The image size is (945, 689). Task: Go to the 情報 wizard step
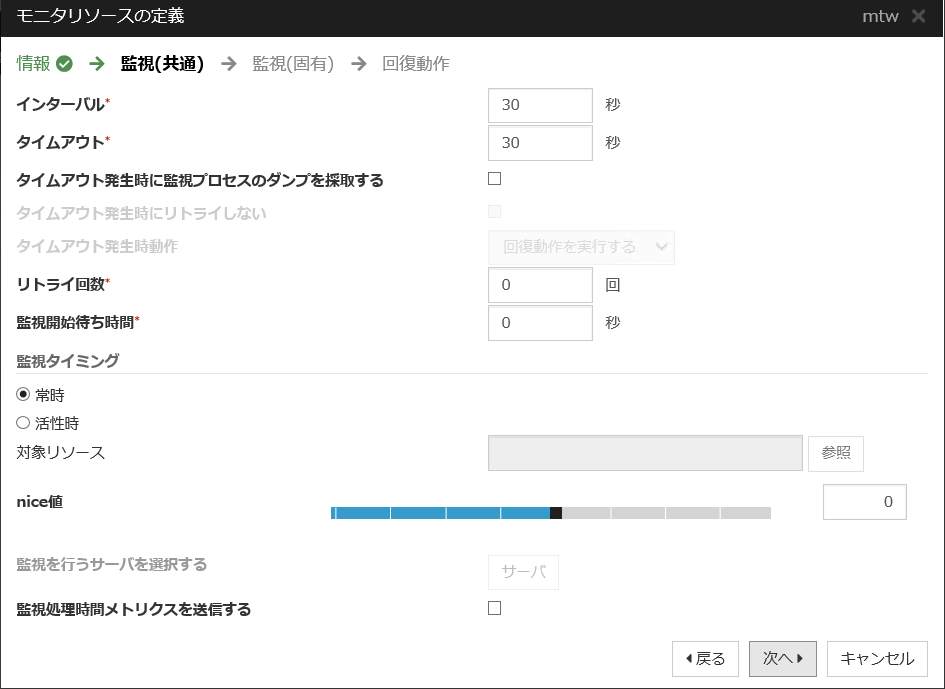tap(34, 63)
